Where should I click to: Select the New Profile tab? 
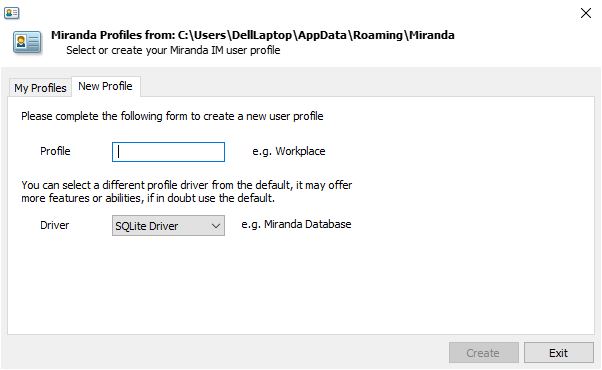(x=106, y=86)
